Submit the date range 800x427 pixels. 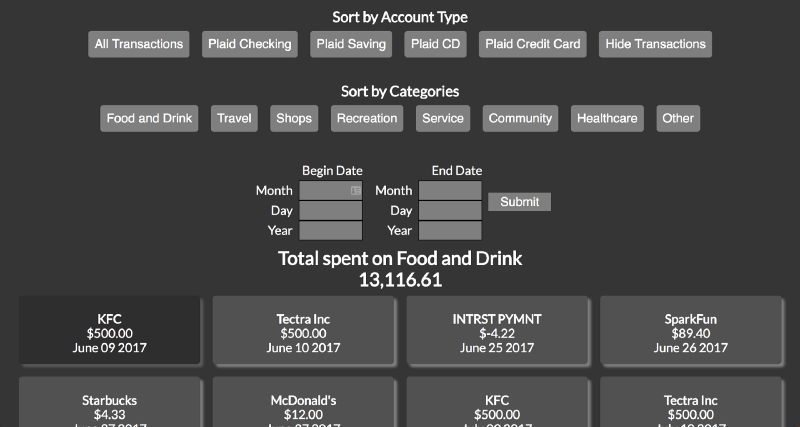519,202
